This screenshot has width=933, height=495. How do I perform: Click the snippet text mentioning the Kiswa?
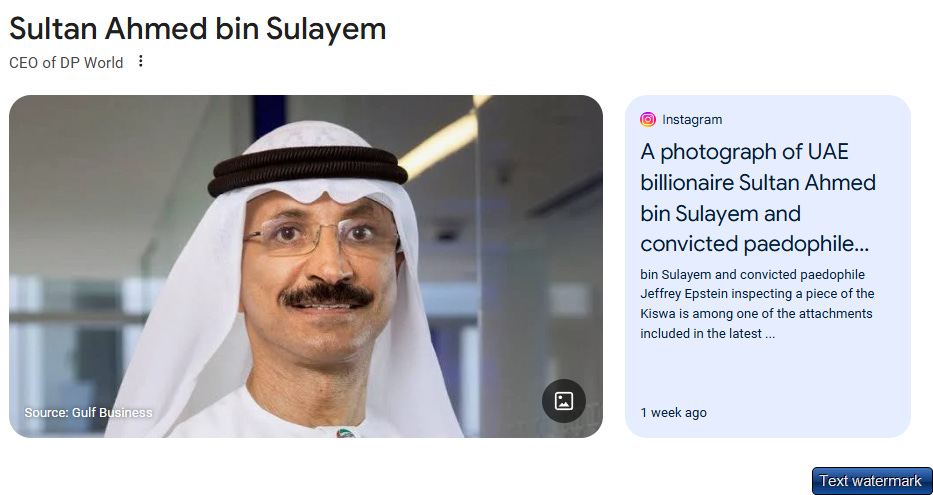757,304
